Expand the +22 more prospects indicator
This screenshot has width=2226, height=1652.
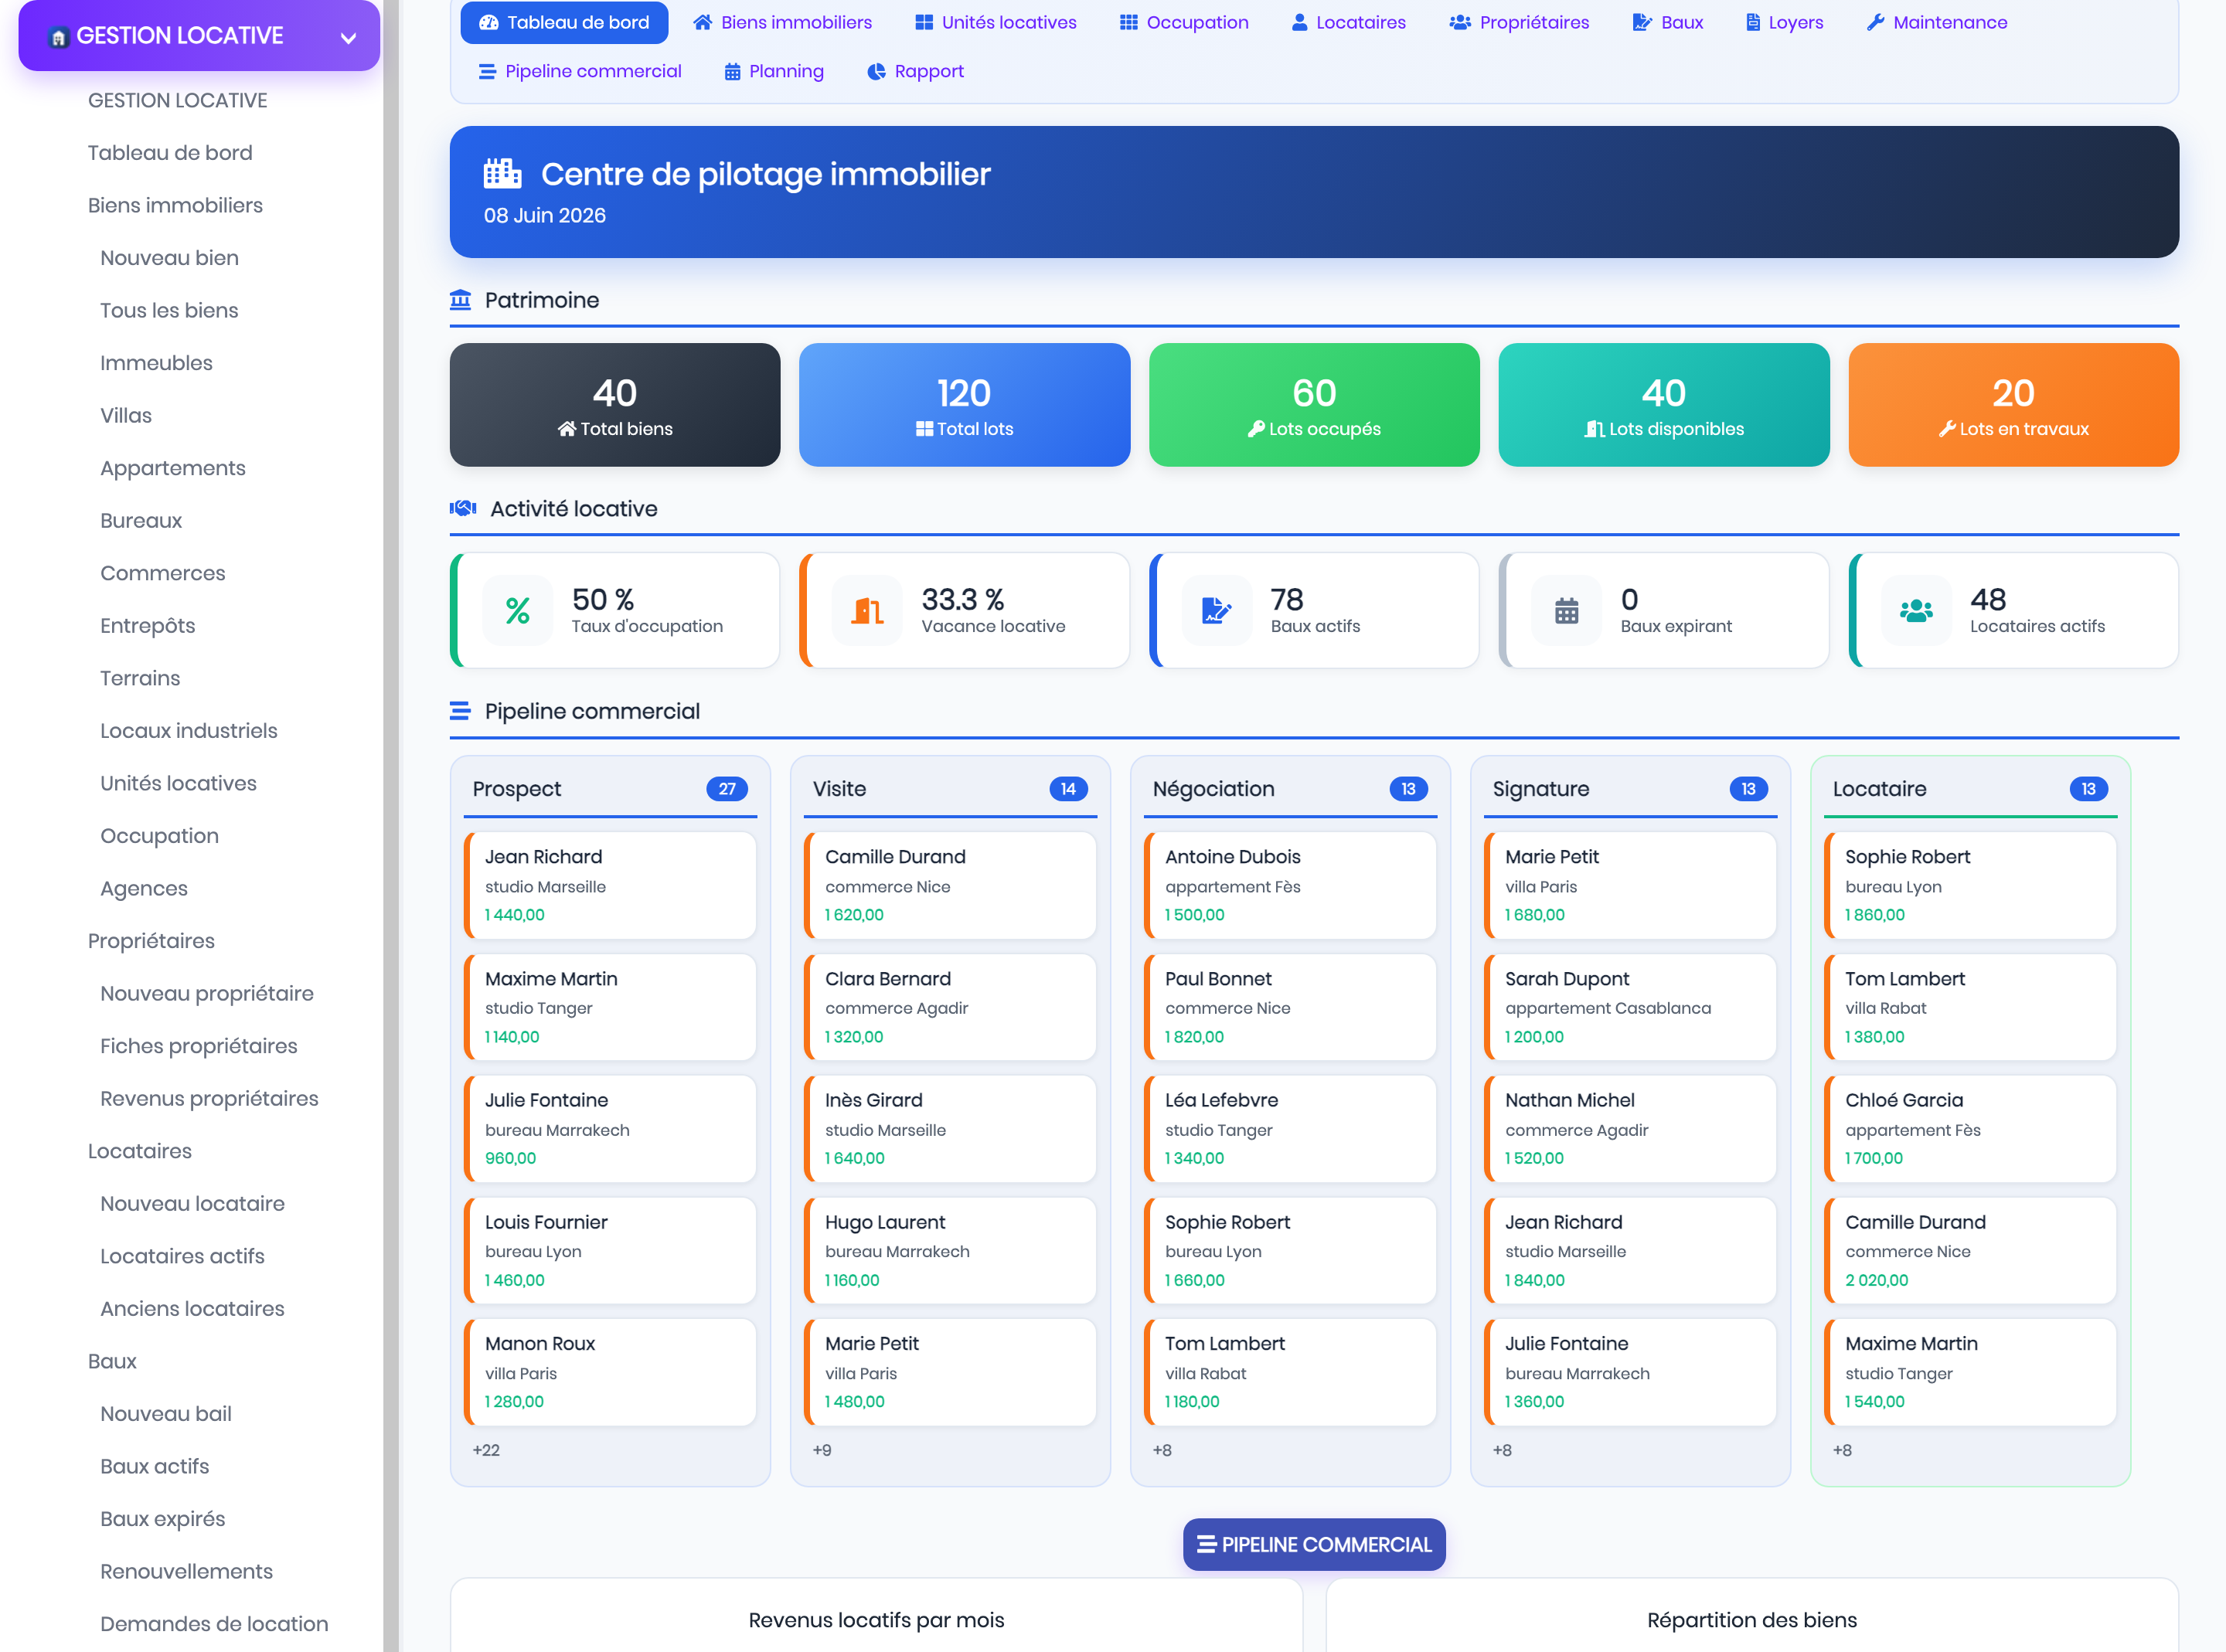pos(486,1450)
